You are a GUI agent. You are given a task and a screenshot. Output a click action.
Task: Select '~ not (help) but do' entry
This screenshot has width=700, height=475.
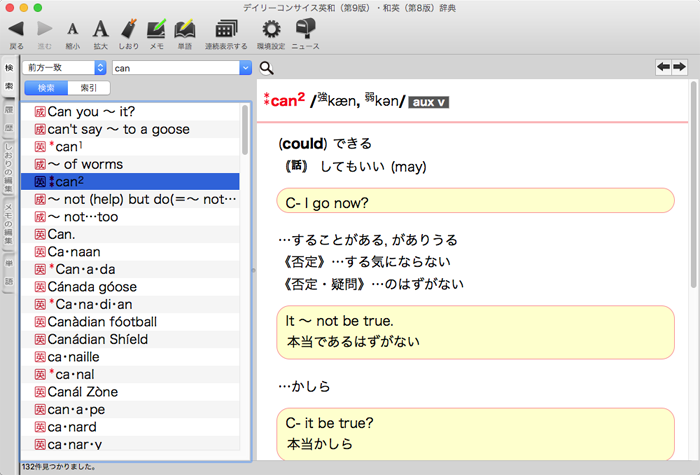coord(130,199)
